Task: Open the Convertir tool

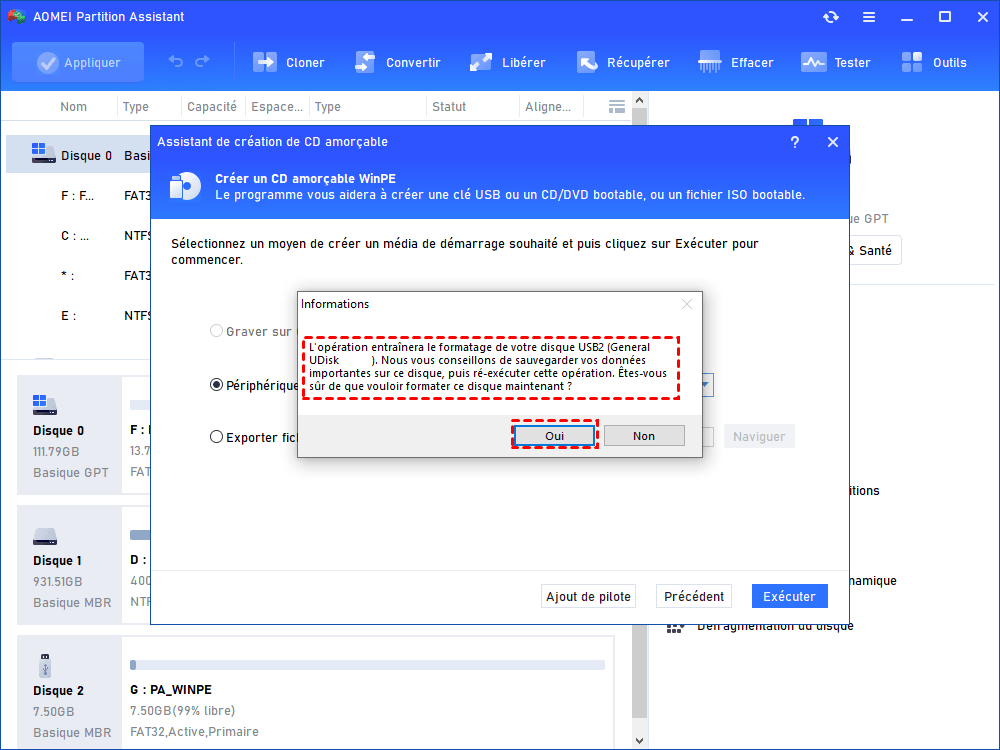Action: pyautogui.click(x=365, y=62)
